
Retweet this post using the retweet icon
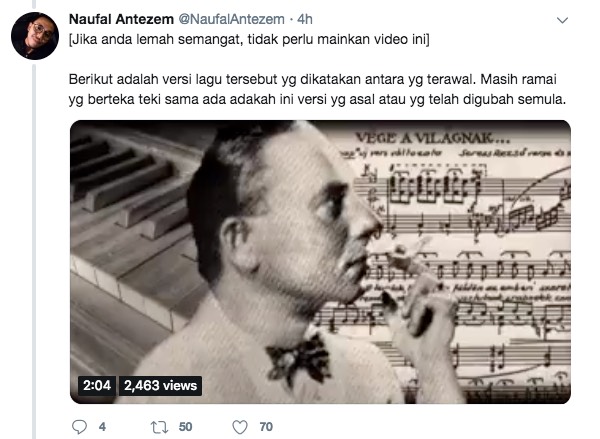[x=159, y=427]
